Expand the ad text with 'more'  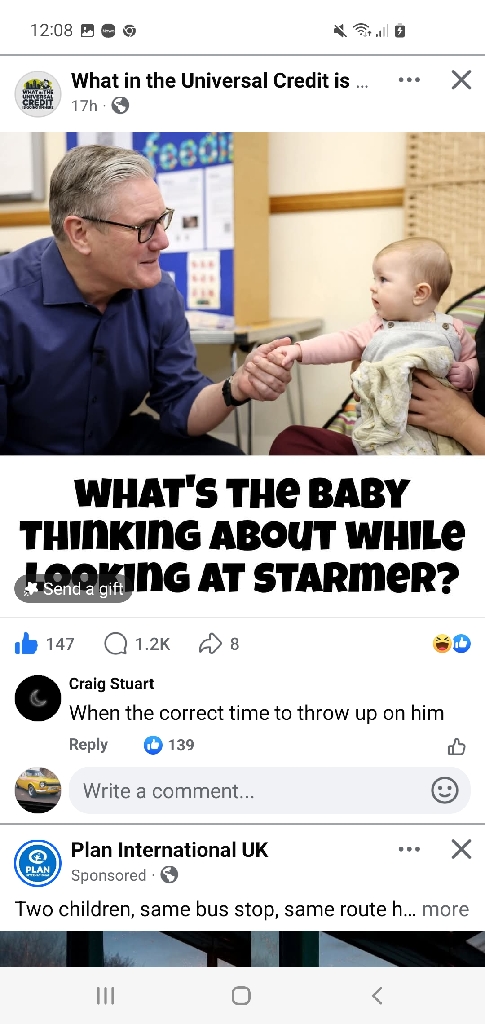(445, 909)
